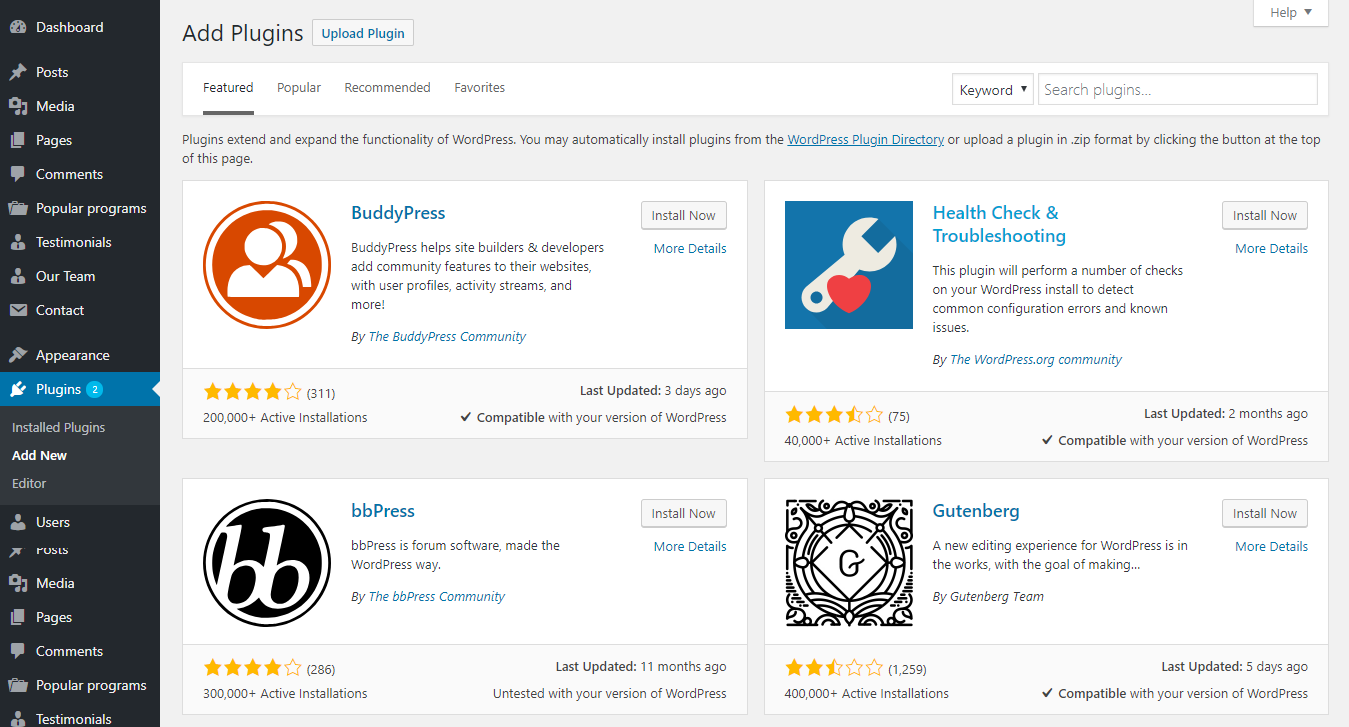
Task: Click the Plugins plug icon in sidebar
Action: pyautogui.click(x=18, y=389)
